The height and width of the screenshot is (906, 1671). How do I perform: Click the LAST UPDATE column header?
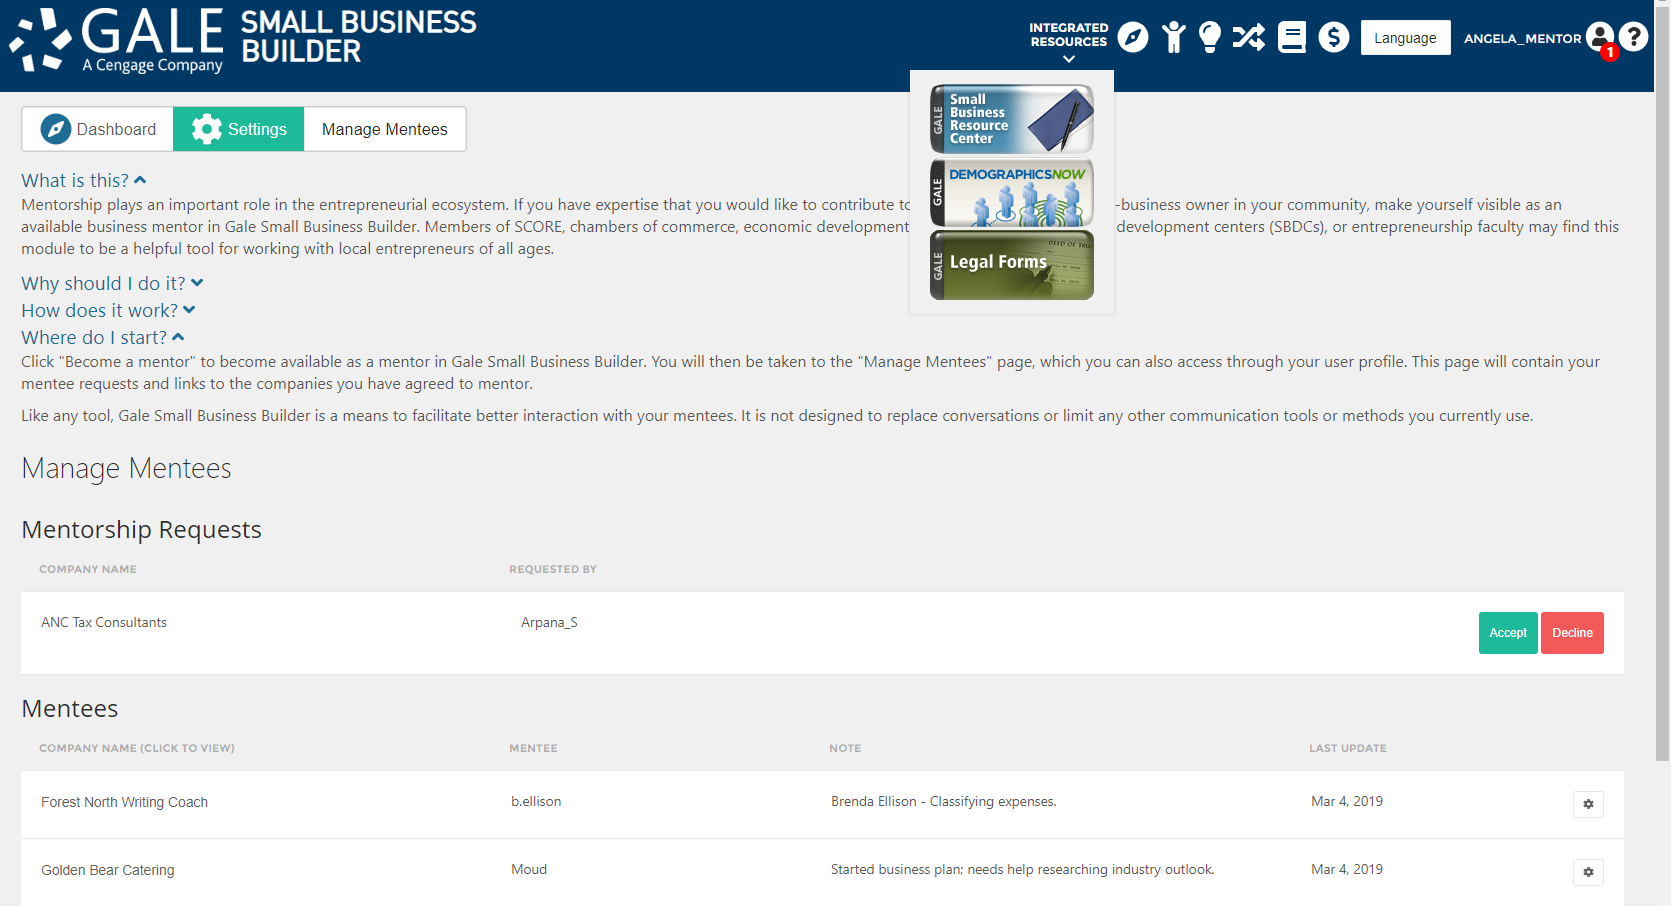pos(1348,748)
